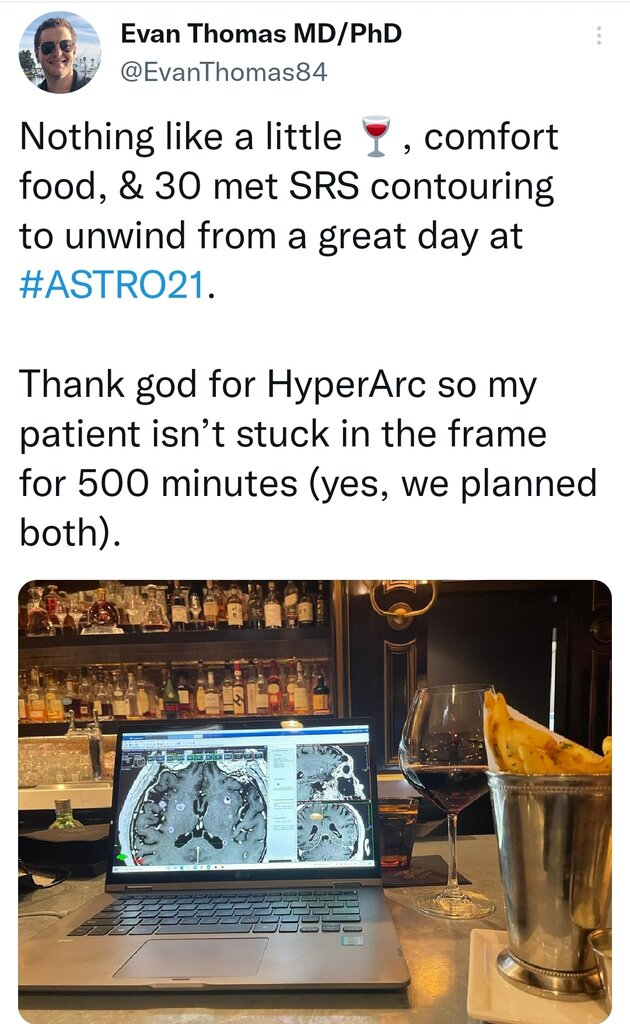Click the red arrow marker on laptop screen

(x=140, y=861)
